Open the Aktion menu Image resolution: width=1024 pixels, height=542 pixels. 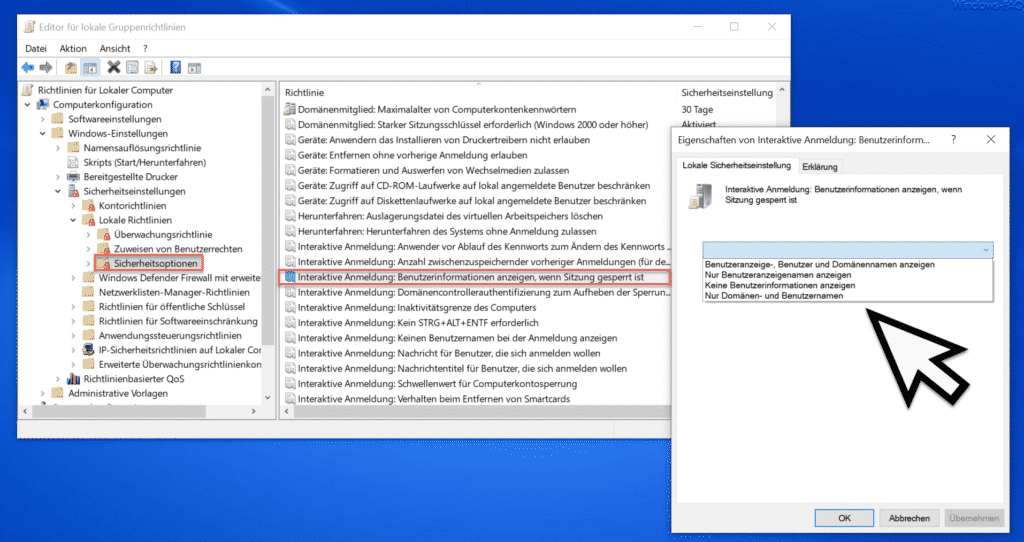point(73,48)
